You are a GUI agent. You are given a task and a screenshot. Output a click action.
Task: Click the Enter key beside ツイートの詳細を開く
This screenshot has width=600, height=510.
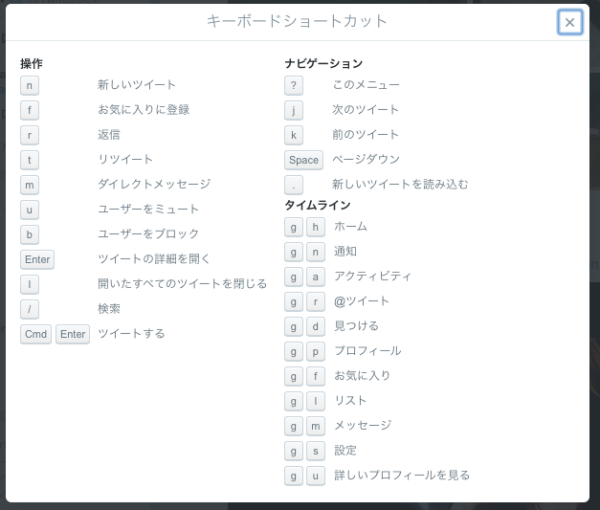pos(37,259)
